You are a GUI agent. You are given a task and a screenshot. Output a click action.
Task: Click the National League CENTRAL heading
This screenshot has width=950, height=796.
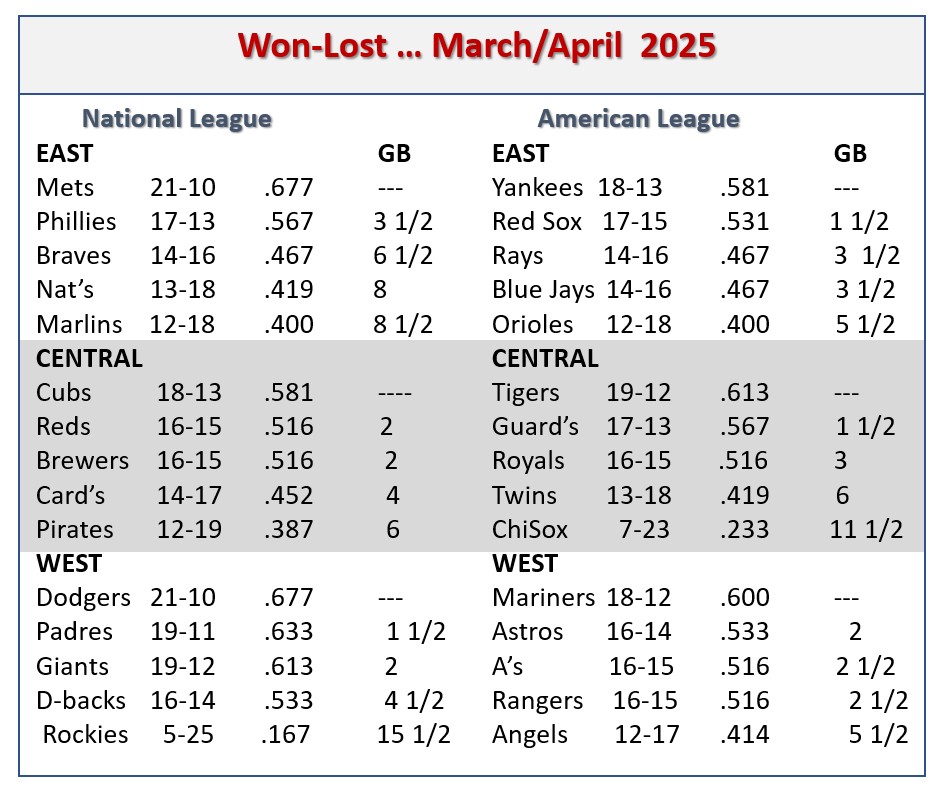coord(90,359)
